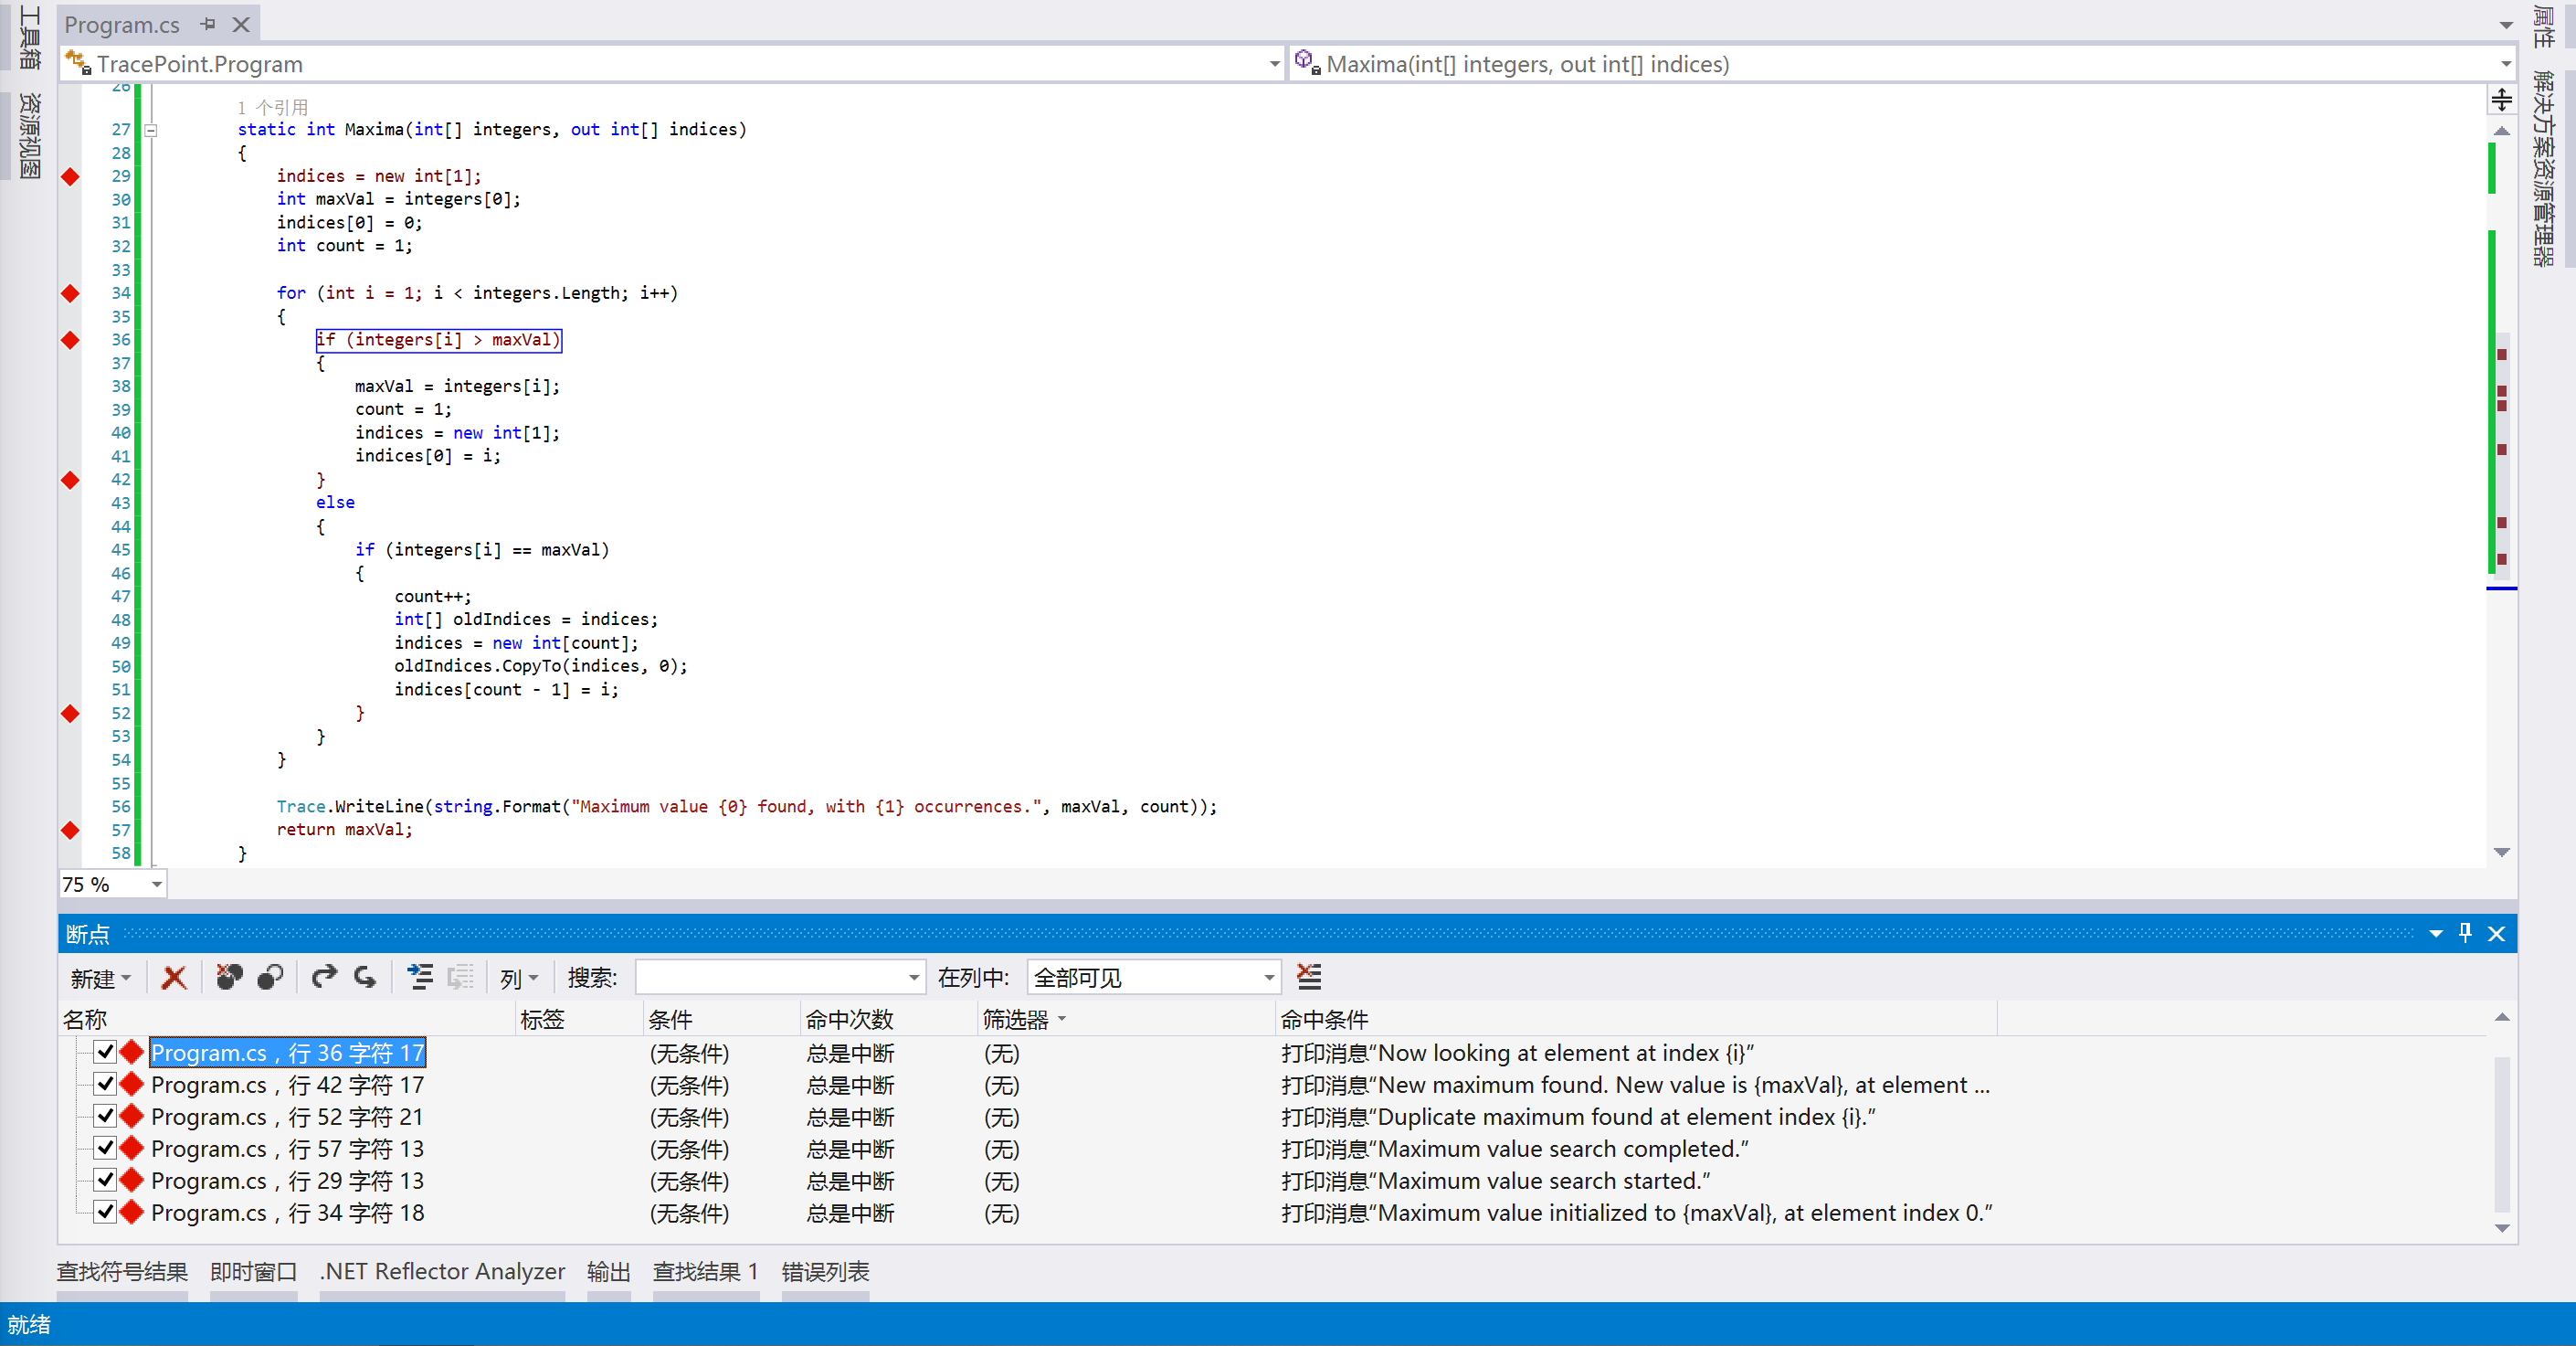
Task: Clear the breakpoint search filter icon
Action: point(1309,976)
